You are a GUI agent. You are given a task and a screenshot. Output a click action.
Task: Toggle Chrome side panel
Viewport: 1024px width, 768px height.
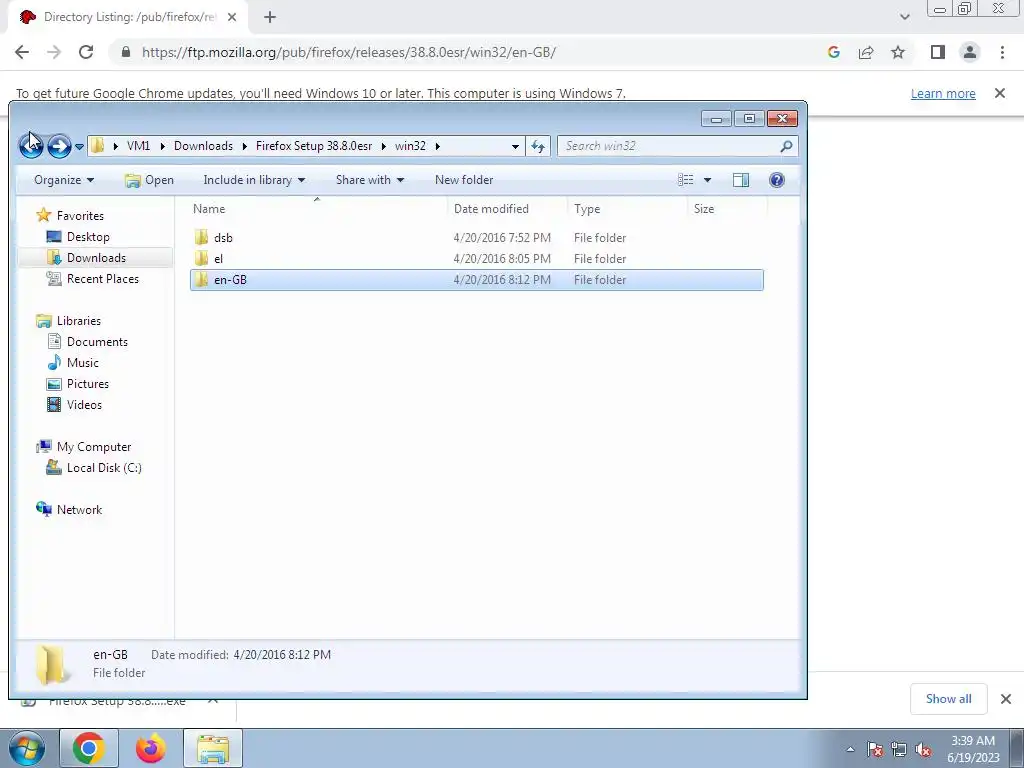[x=938, y=52]
